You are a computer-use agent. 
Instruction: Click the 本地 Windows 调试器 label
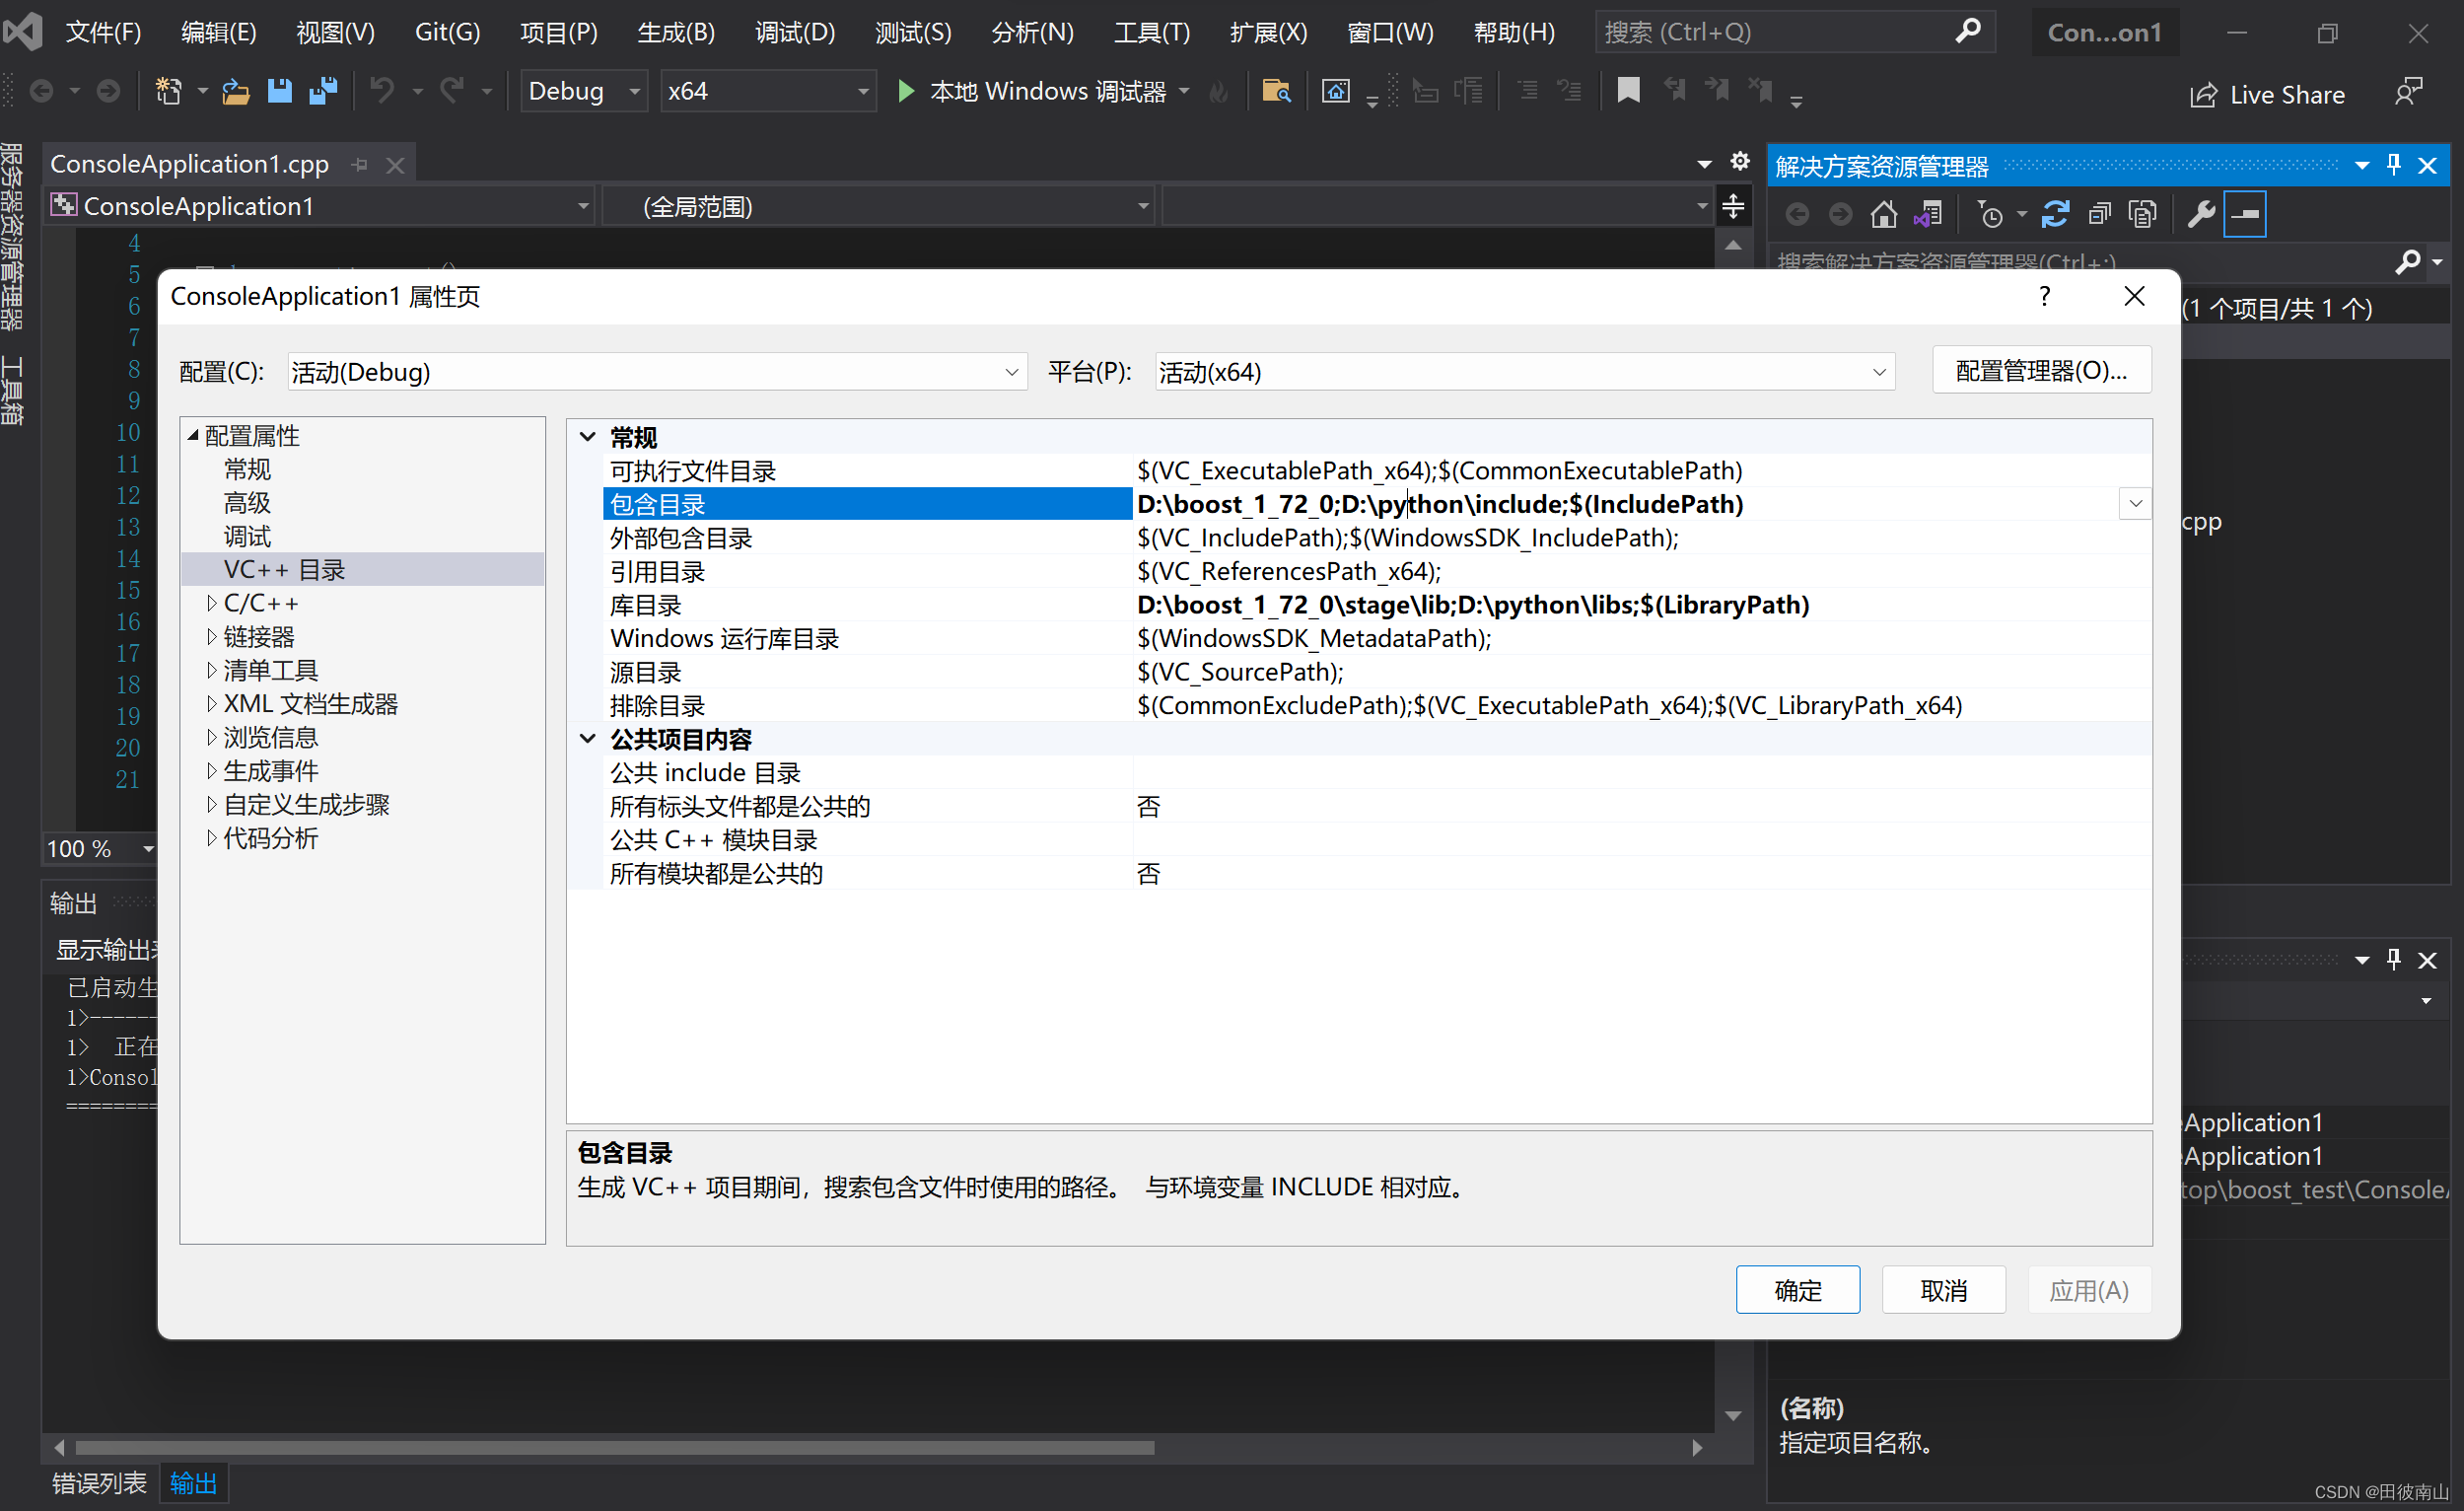1047,92
